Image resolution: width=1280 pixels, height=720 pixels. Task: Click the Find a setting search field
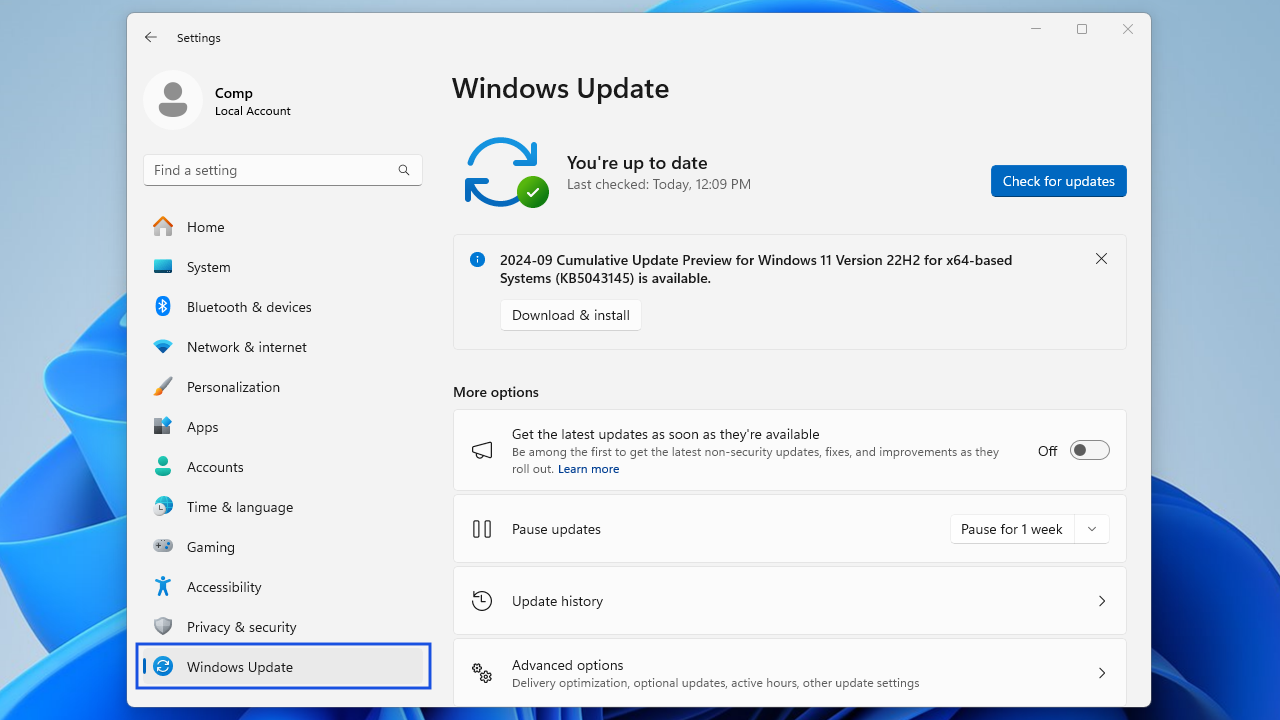pos(283,170)
